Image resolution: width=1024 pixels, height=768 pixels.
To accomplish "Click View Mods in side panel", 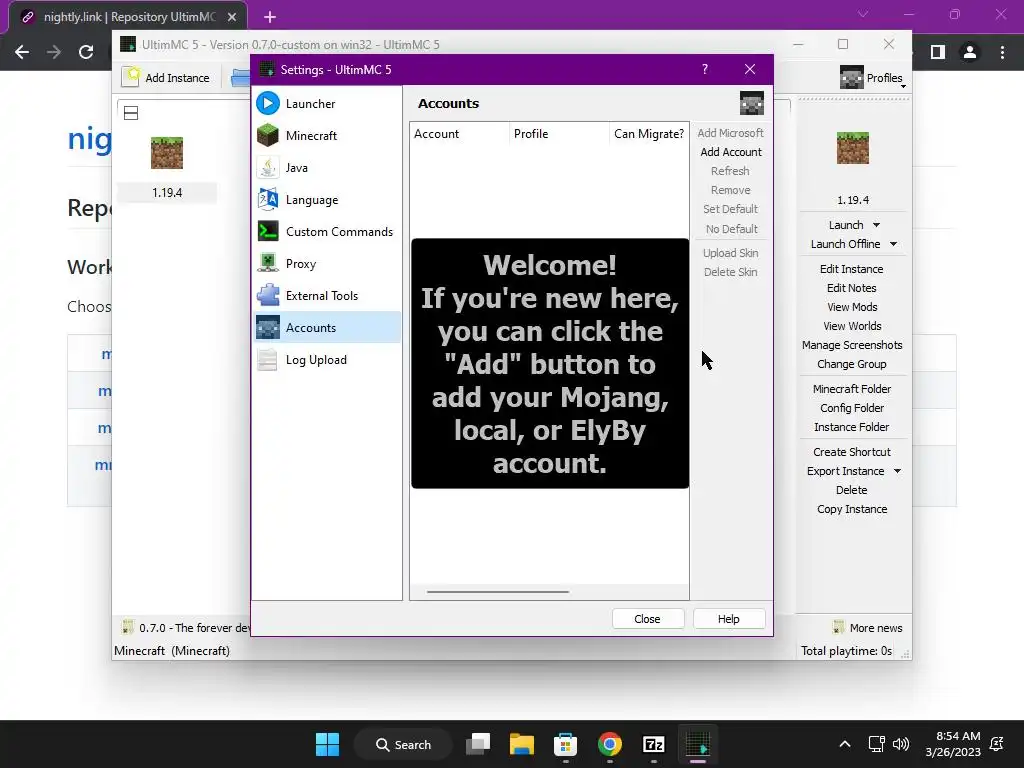I will pos(852,307).
